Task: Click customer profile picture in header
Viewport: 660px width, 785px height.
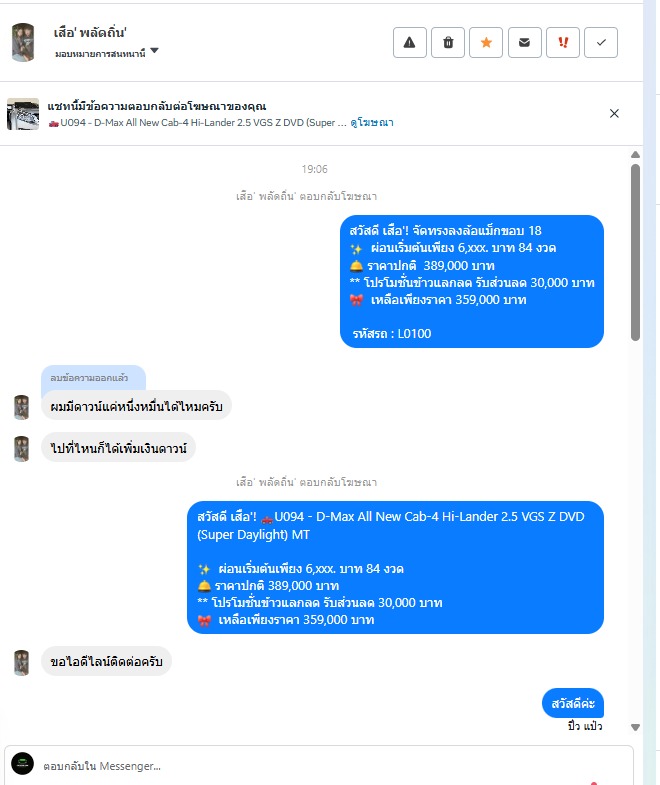Action: 23,42
